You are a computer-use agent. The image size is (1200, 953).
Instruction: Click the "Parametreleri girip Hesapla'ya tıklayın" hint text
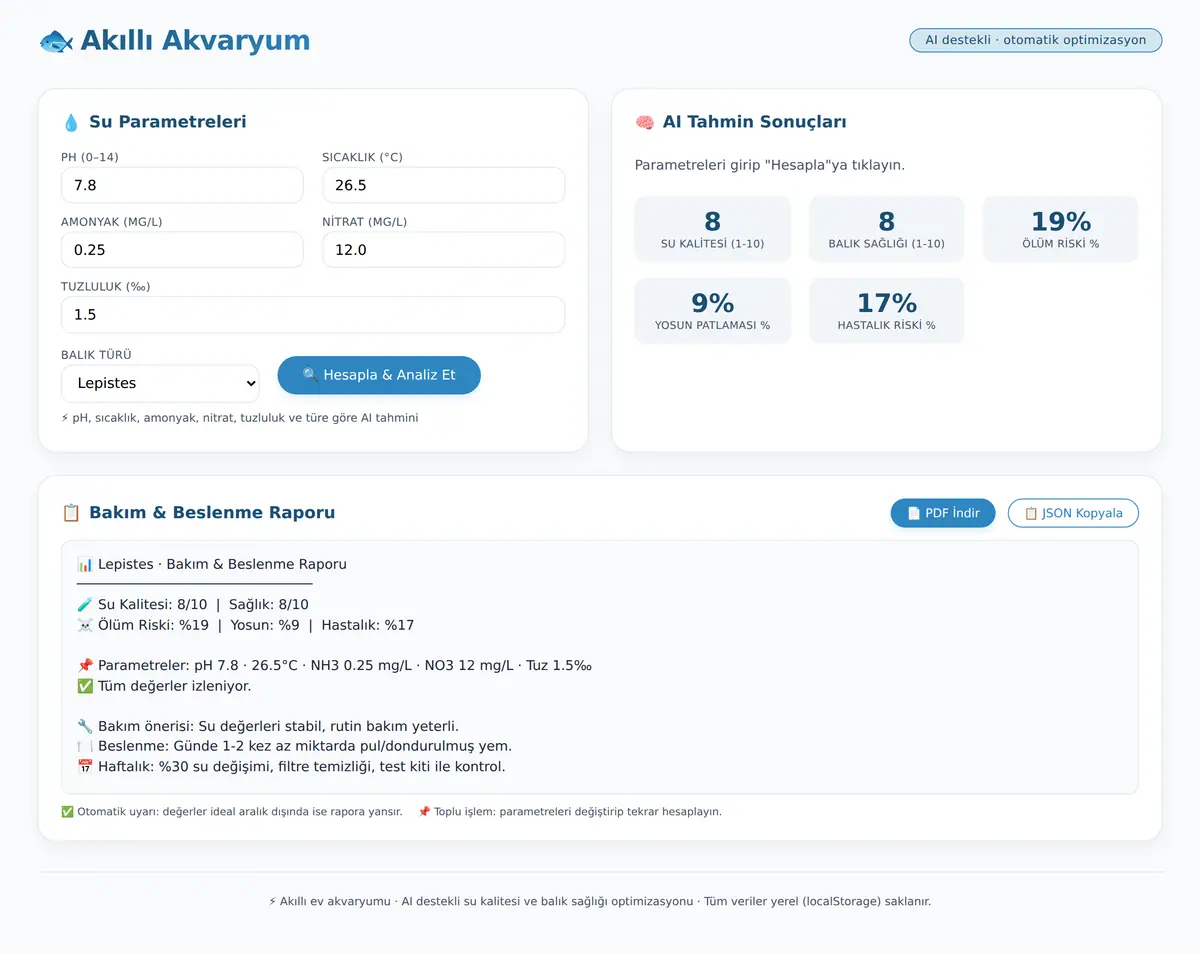coord(770,165)
